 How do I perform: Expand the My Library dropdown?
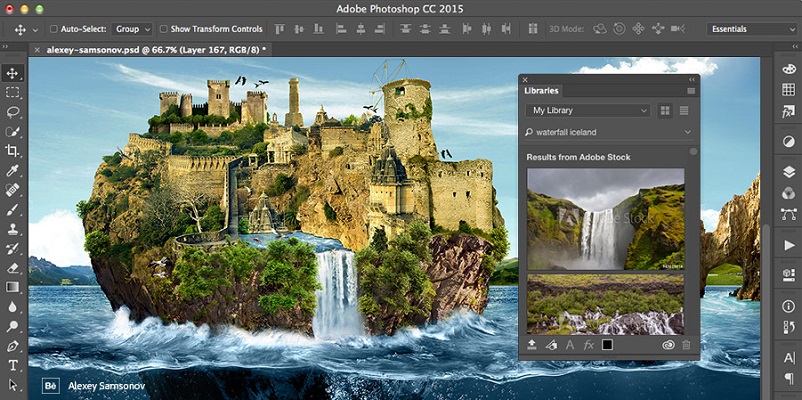point(588,110)
